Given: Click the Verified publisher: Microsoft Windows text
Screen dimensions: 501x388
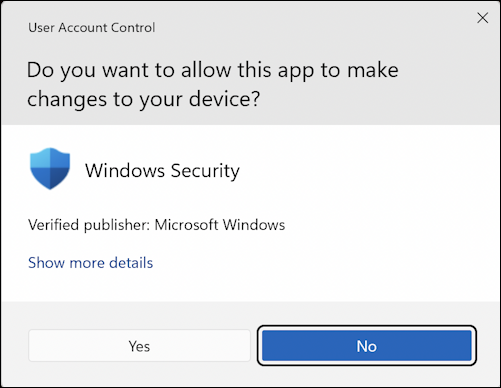Looking at the screenshot, I should [x=157, y=225].
